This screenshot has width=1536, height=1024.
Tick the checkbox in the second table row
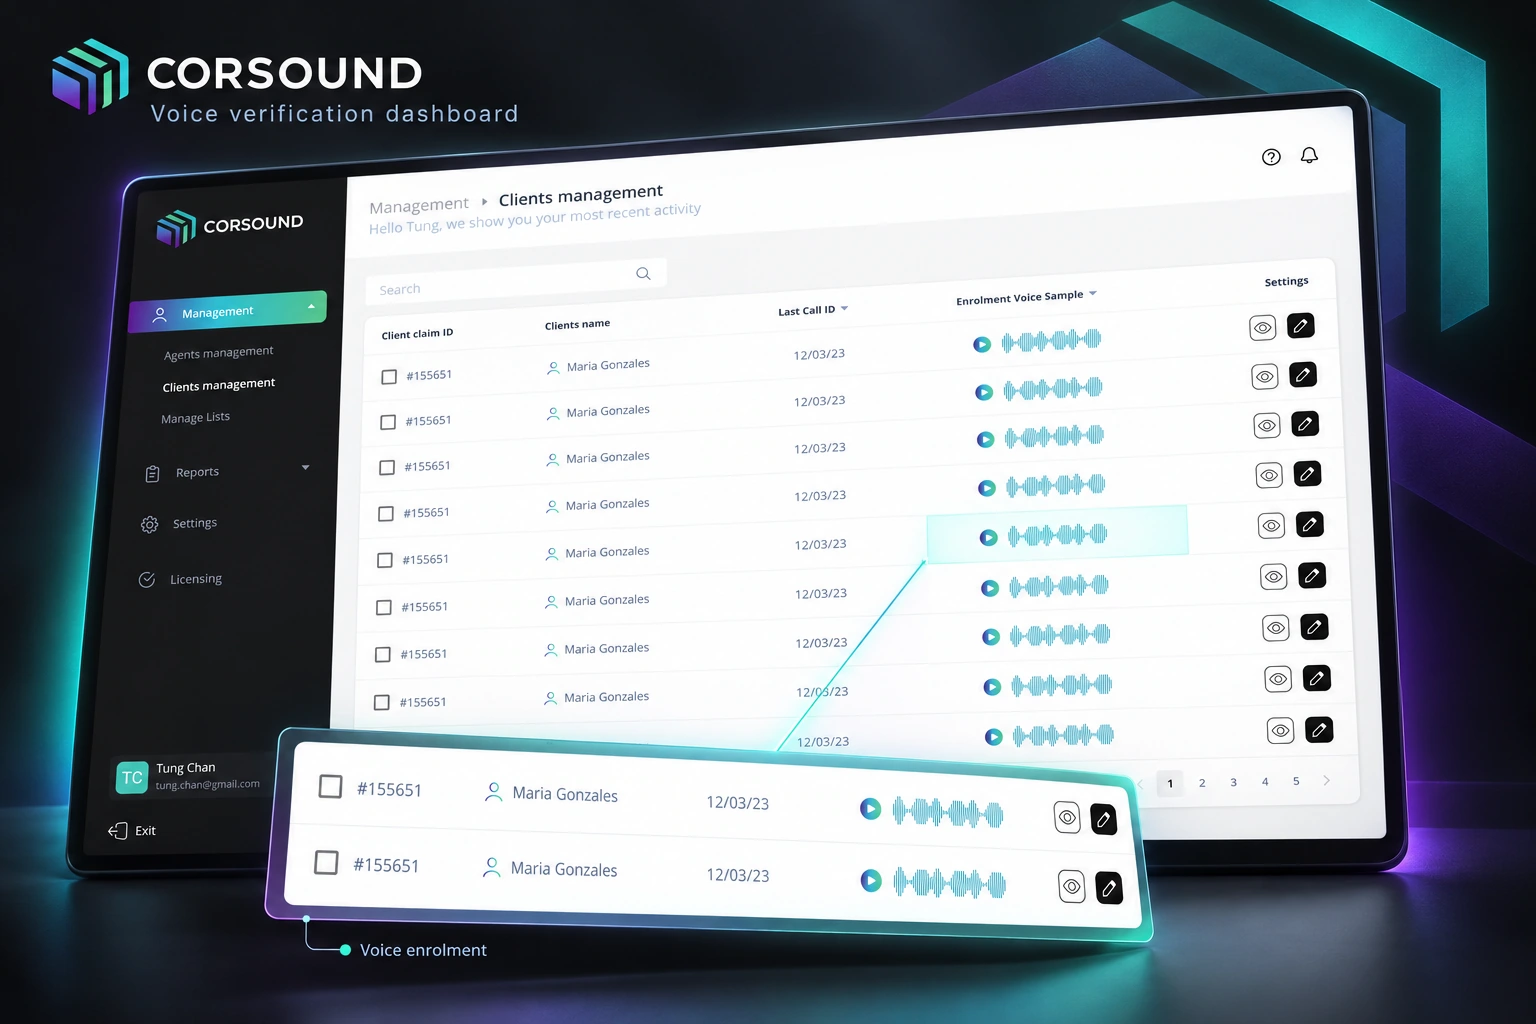[388, 422]
